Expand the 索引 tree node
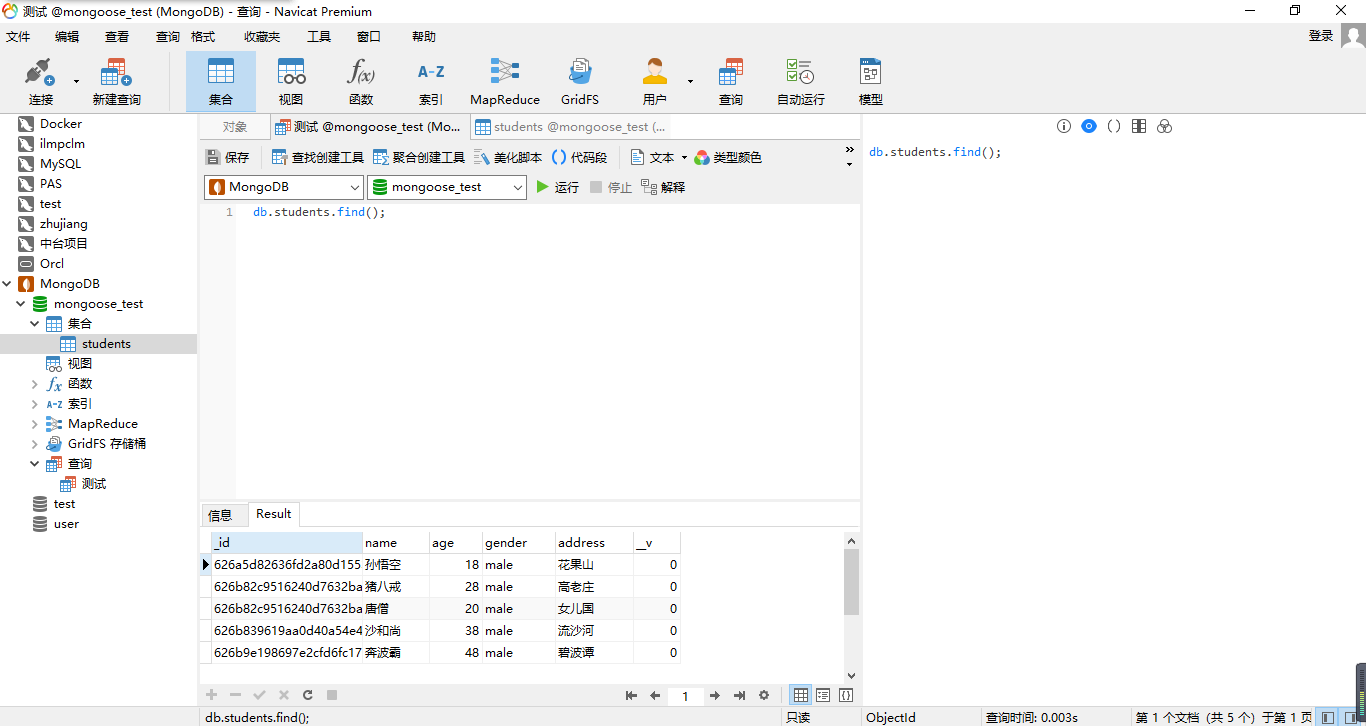 35,404
